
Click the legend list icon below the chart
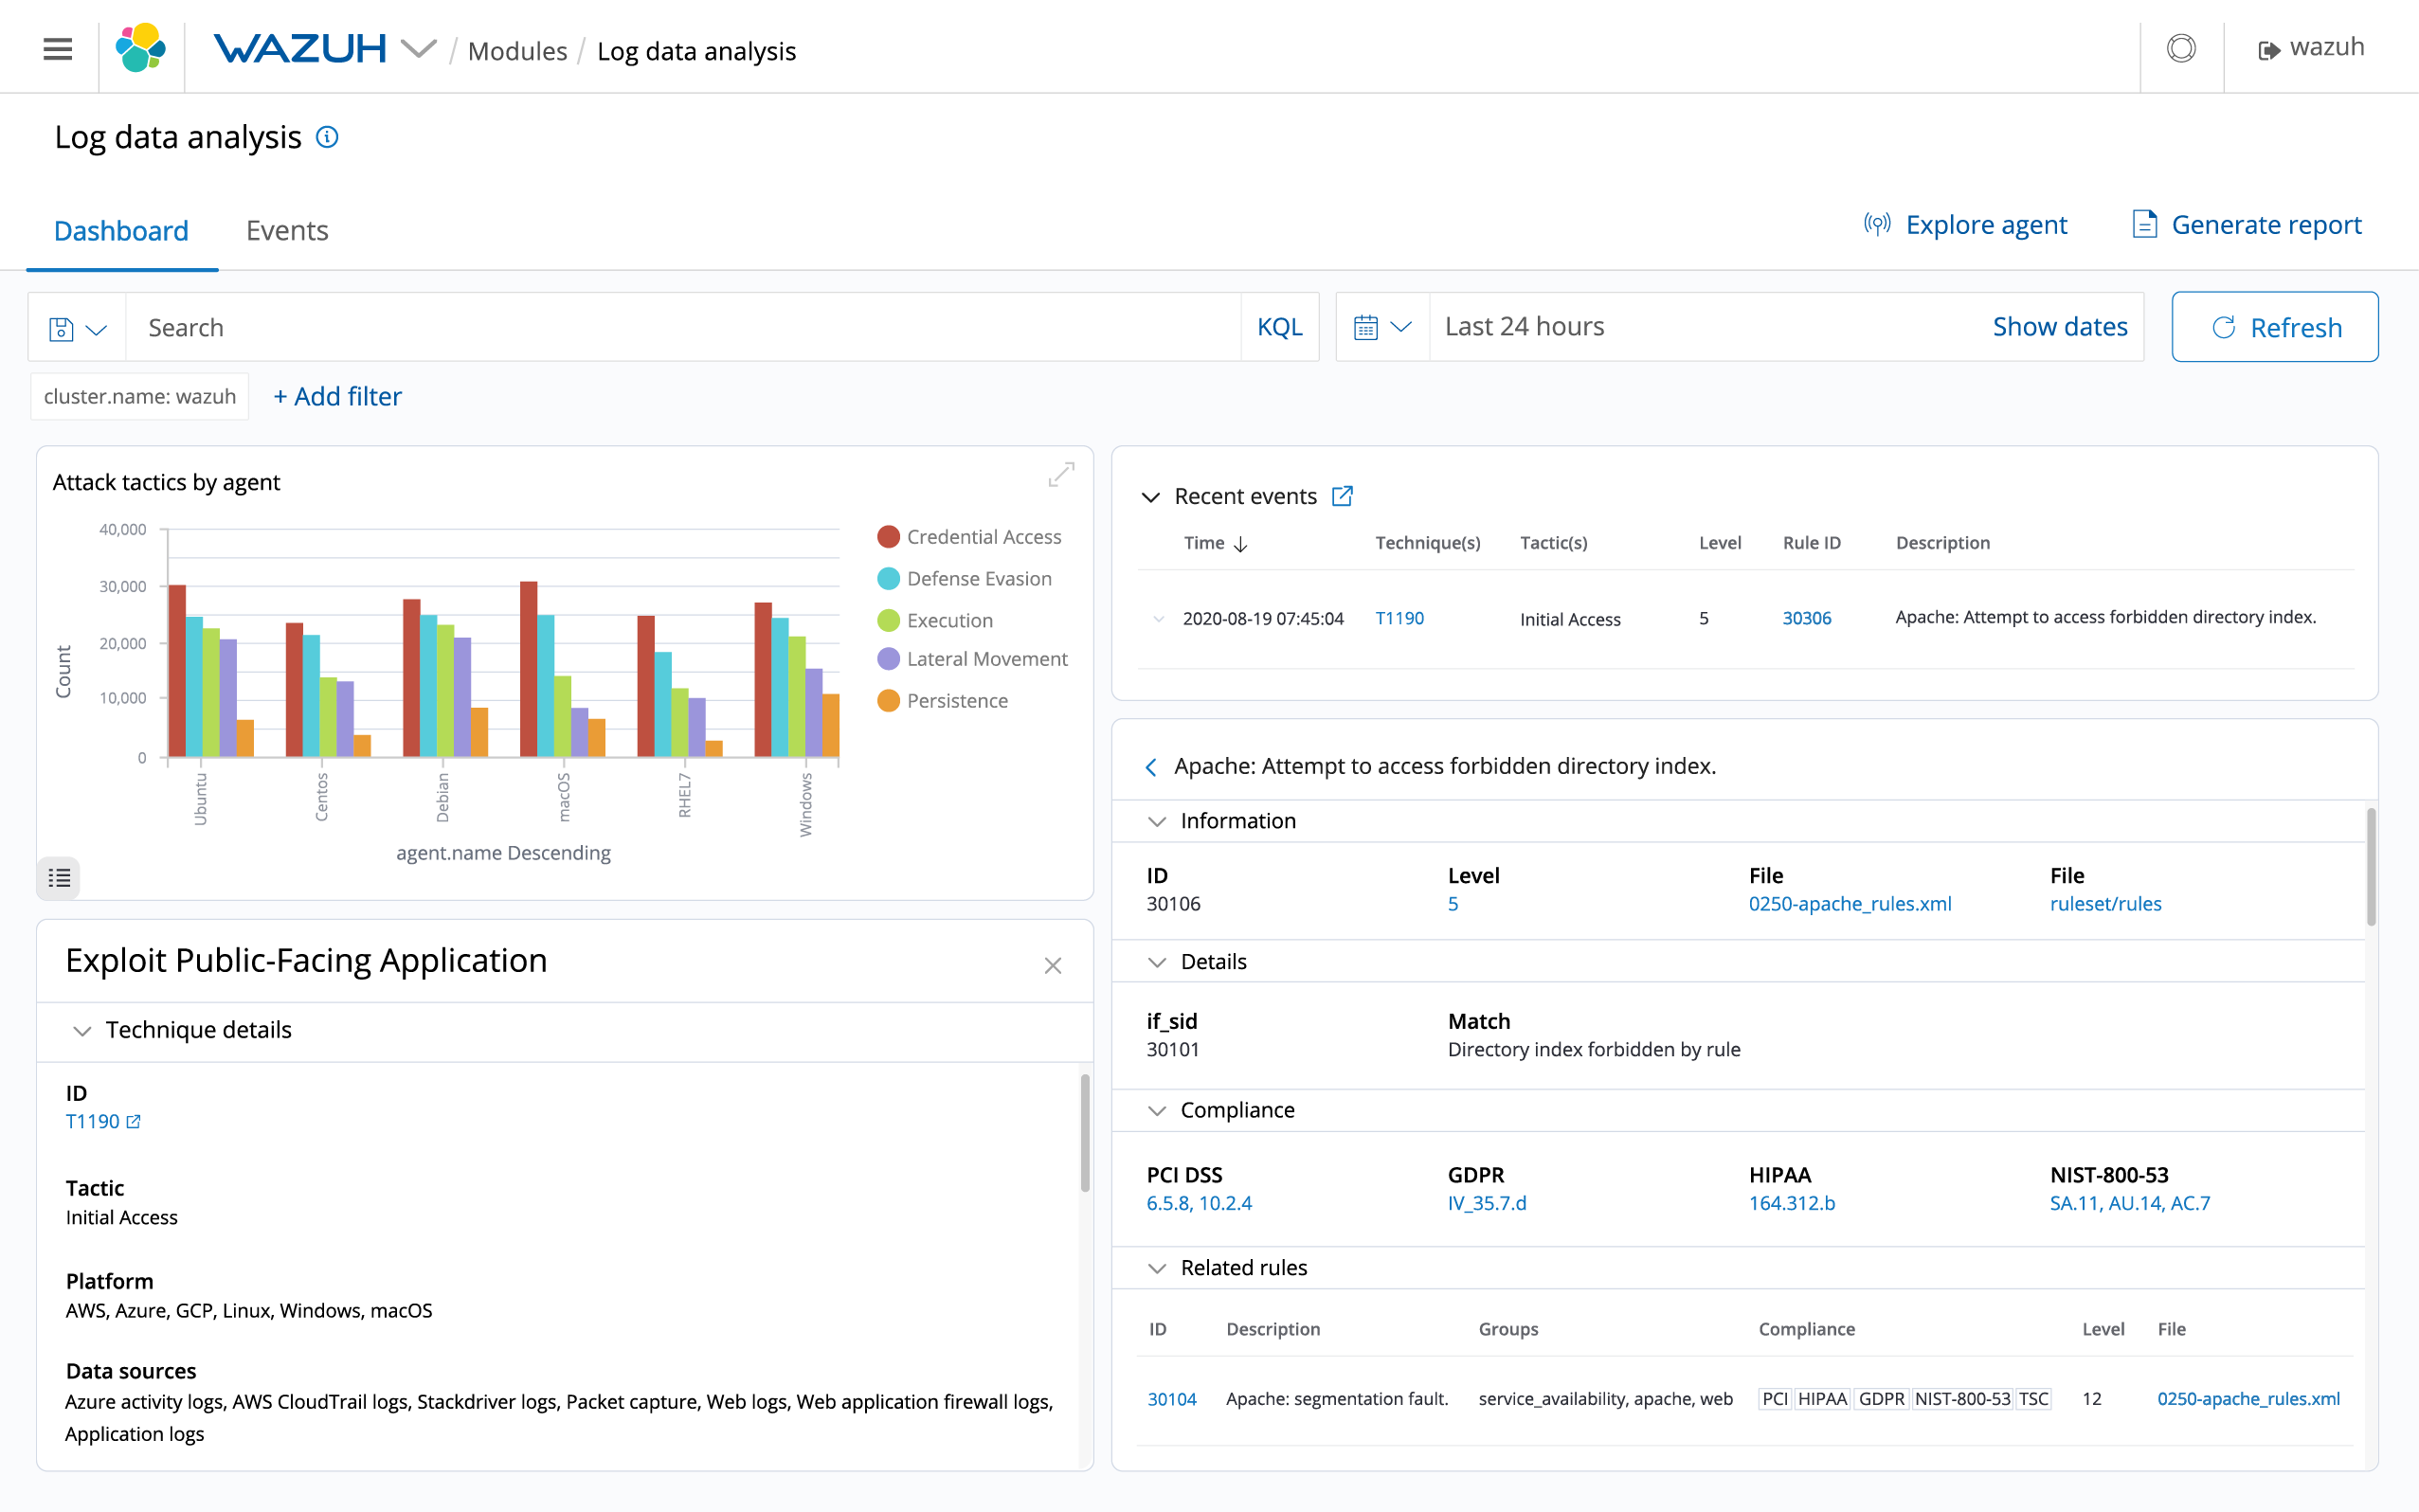tap(58, 878)
